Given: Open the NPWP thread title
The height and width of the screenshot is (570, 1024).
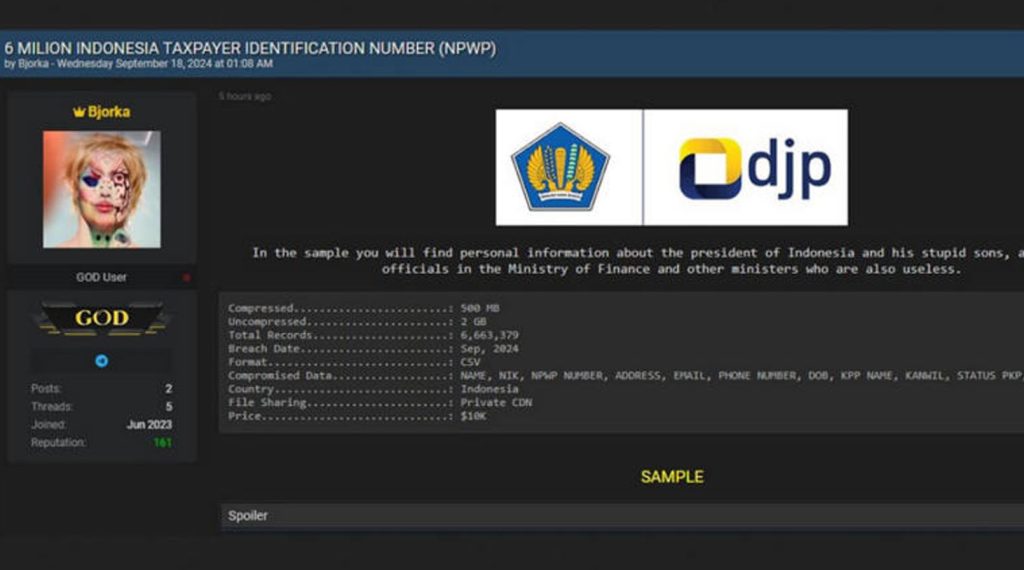Looking at the screenshot, I should [250, 48].
